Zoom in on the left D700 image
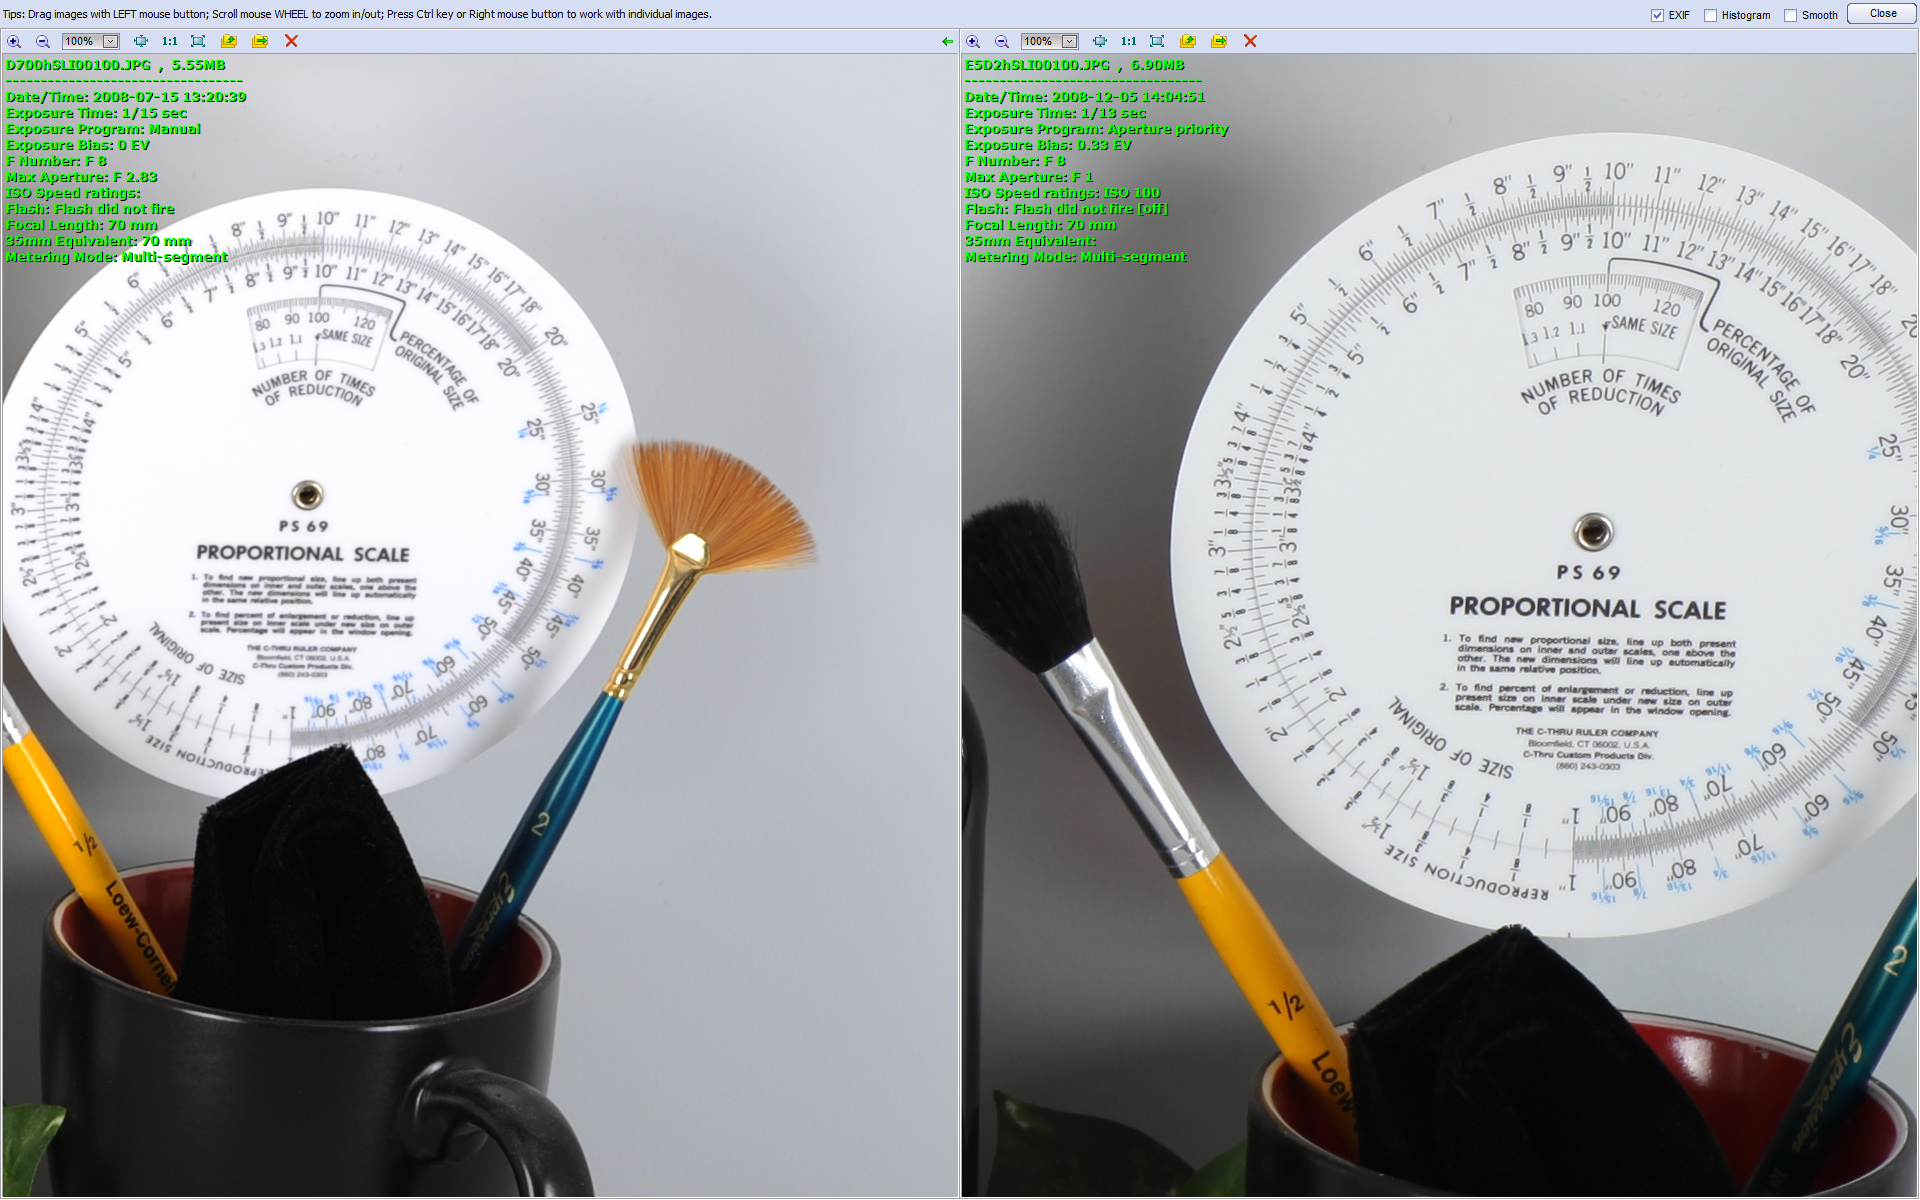The image size is (1920, 1200). [x=14, y=41]
